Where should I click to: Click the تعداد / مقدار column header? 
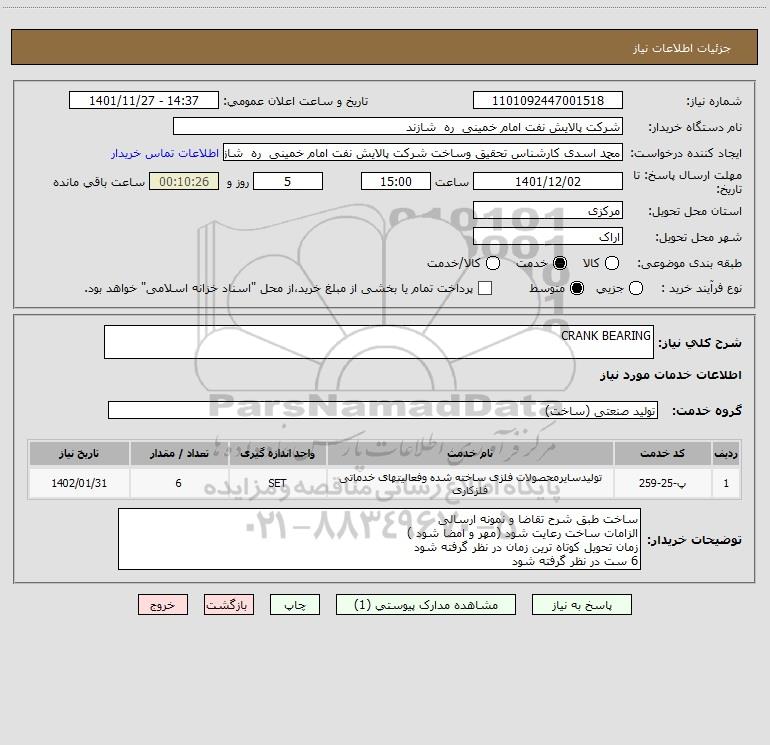pyautogui.click(x=179, y=453)
